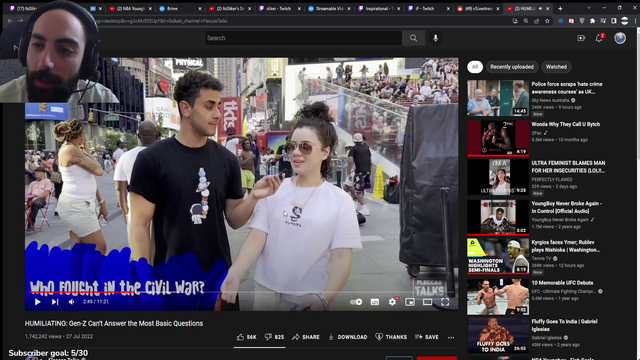Dislike the video showing 825
The height and width of the screenshot is (360, 640).
[x=274, y=337]
